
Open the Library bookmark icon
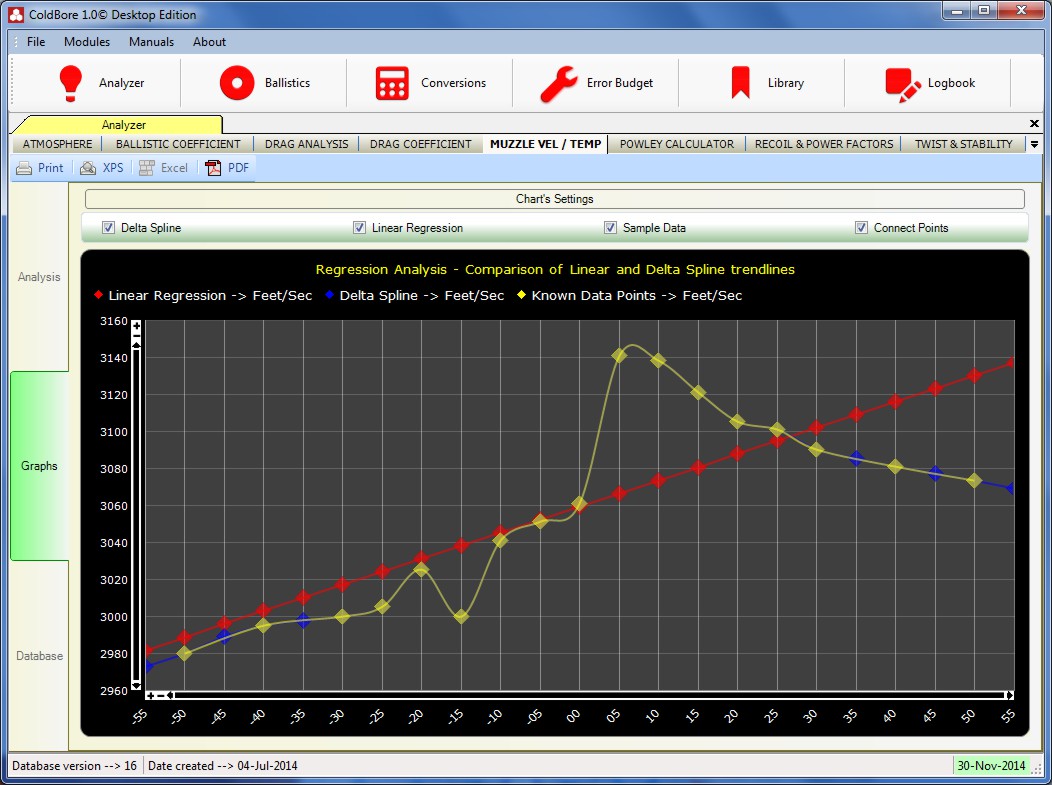tap(741, 83)
